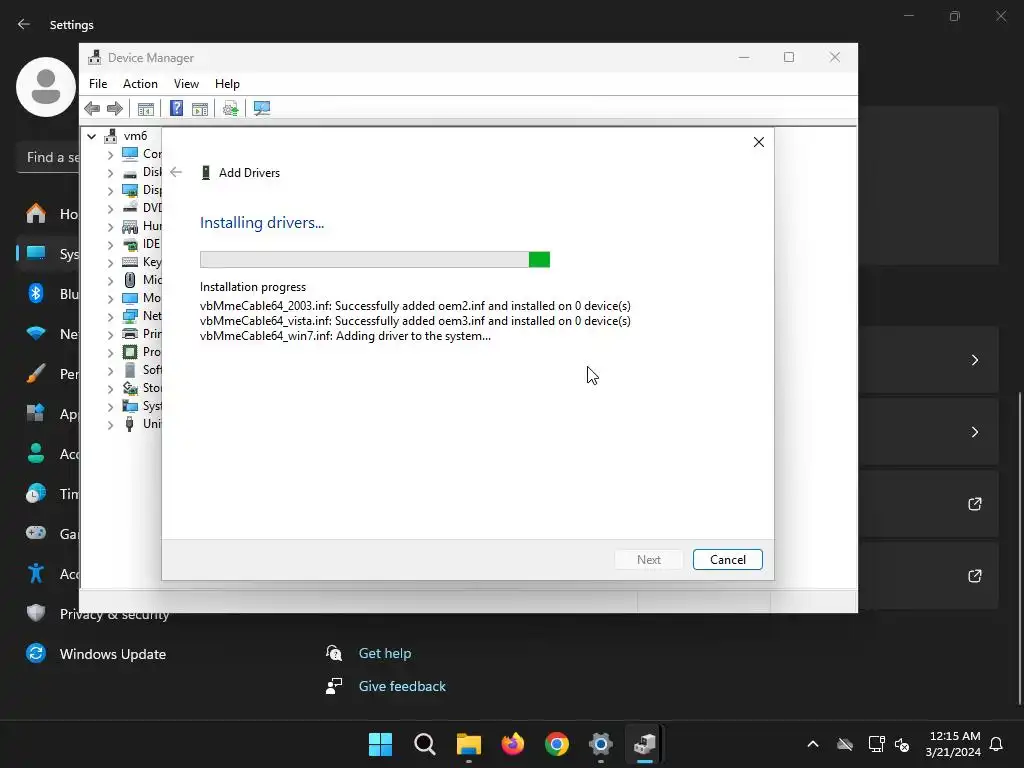Open Accessibility via the sidebar icon
This screenshot has width=1024, height=768.
coord(36,573)
